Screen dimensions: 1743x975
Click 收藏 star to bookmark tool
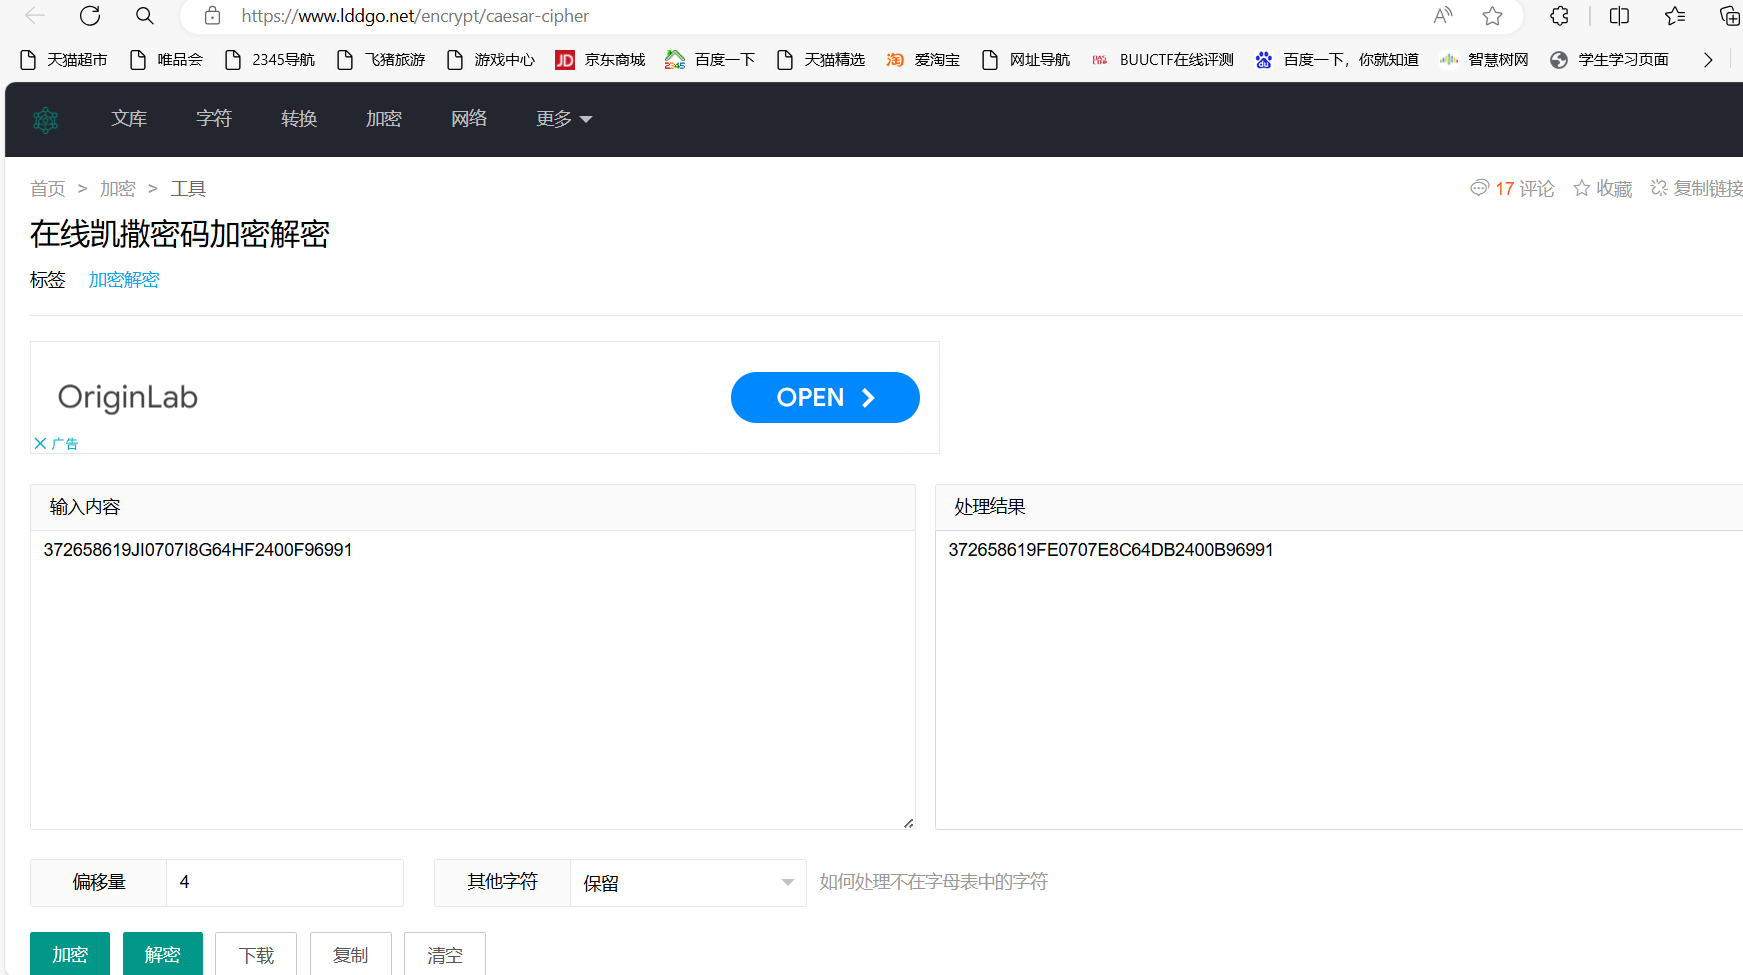[x=1602, y=189]
